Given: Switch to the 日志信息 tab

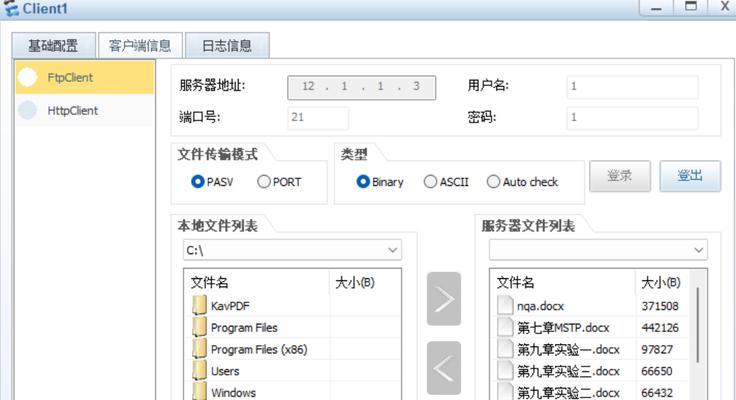Looking at the screenshot, I should pyautogui.click(x=227, y=46).
